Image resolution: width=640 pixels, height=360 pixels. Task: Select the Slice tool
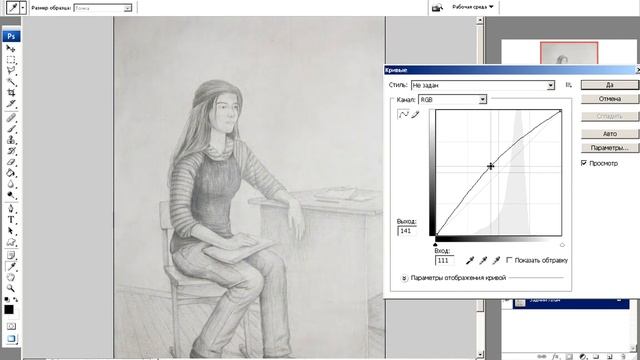[11, 104]
